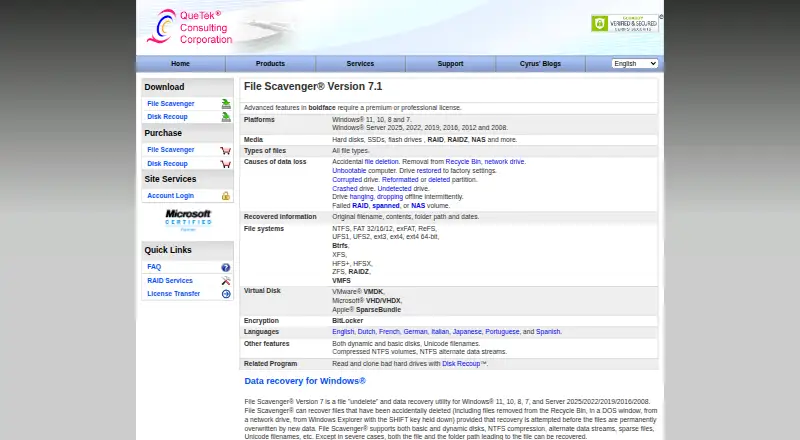The width and height of the screenshot is (800, 440).
Task: Follow the 'Crashed' drive link
Action: [345, 189]
